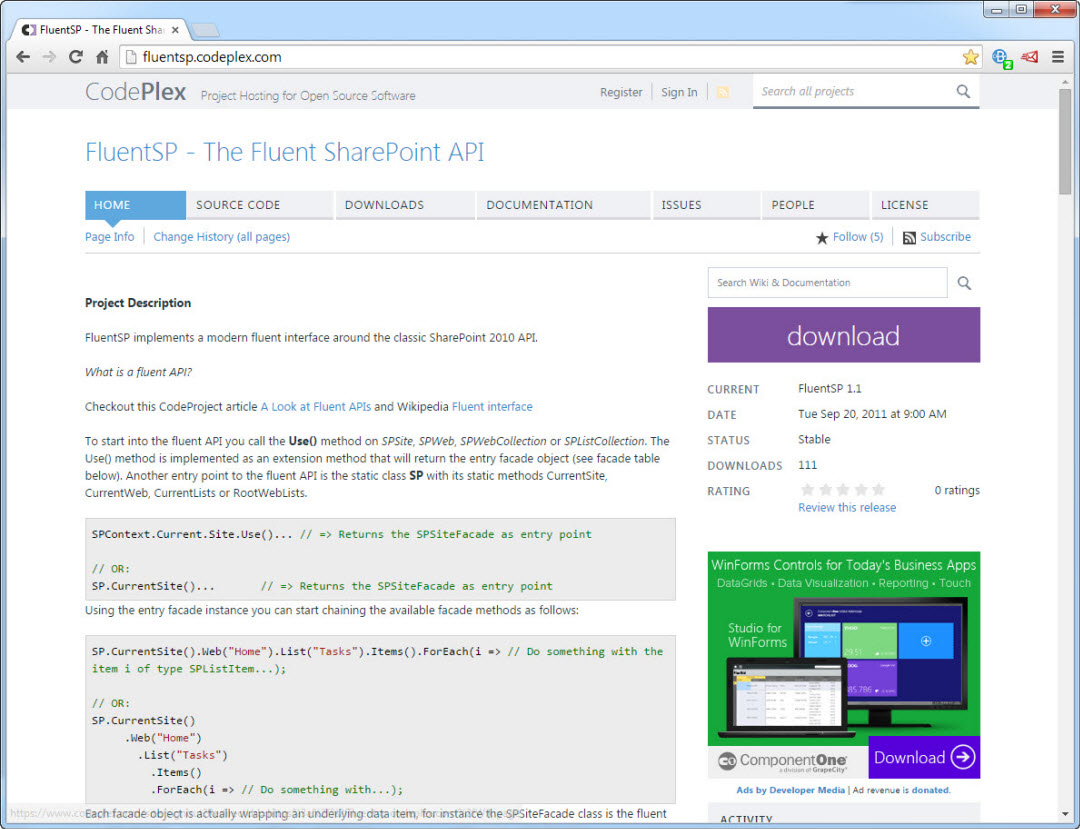
Task: Reload the page with the refresh icon
Action: click(x=75, y=57)
